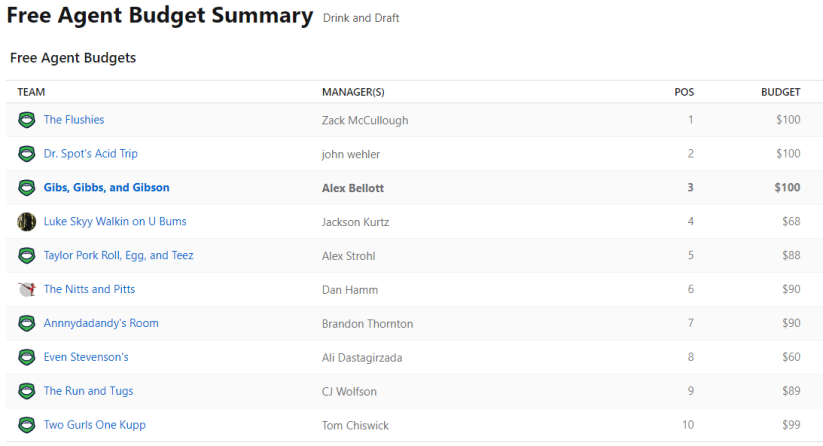Click Two Gurls One Kupp team logo
The height and width of the screenshot is (446, 823).
tap(26, 425)
